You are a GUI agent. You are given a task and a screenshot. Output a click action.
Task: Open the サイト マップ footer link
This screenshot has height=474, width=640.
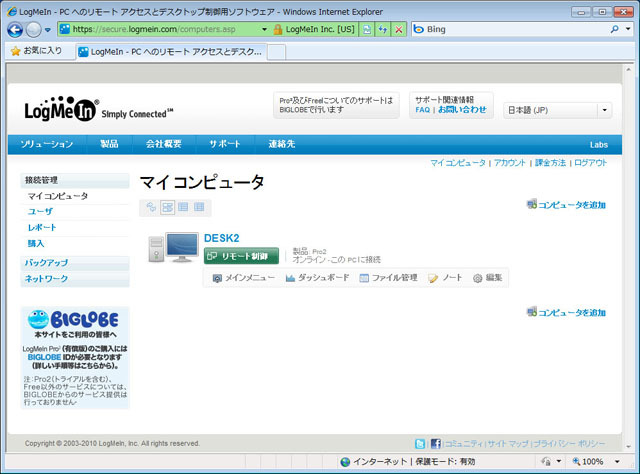point(508,444)
